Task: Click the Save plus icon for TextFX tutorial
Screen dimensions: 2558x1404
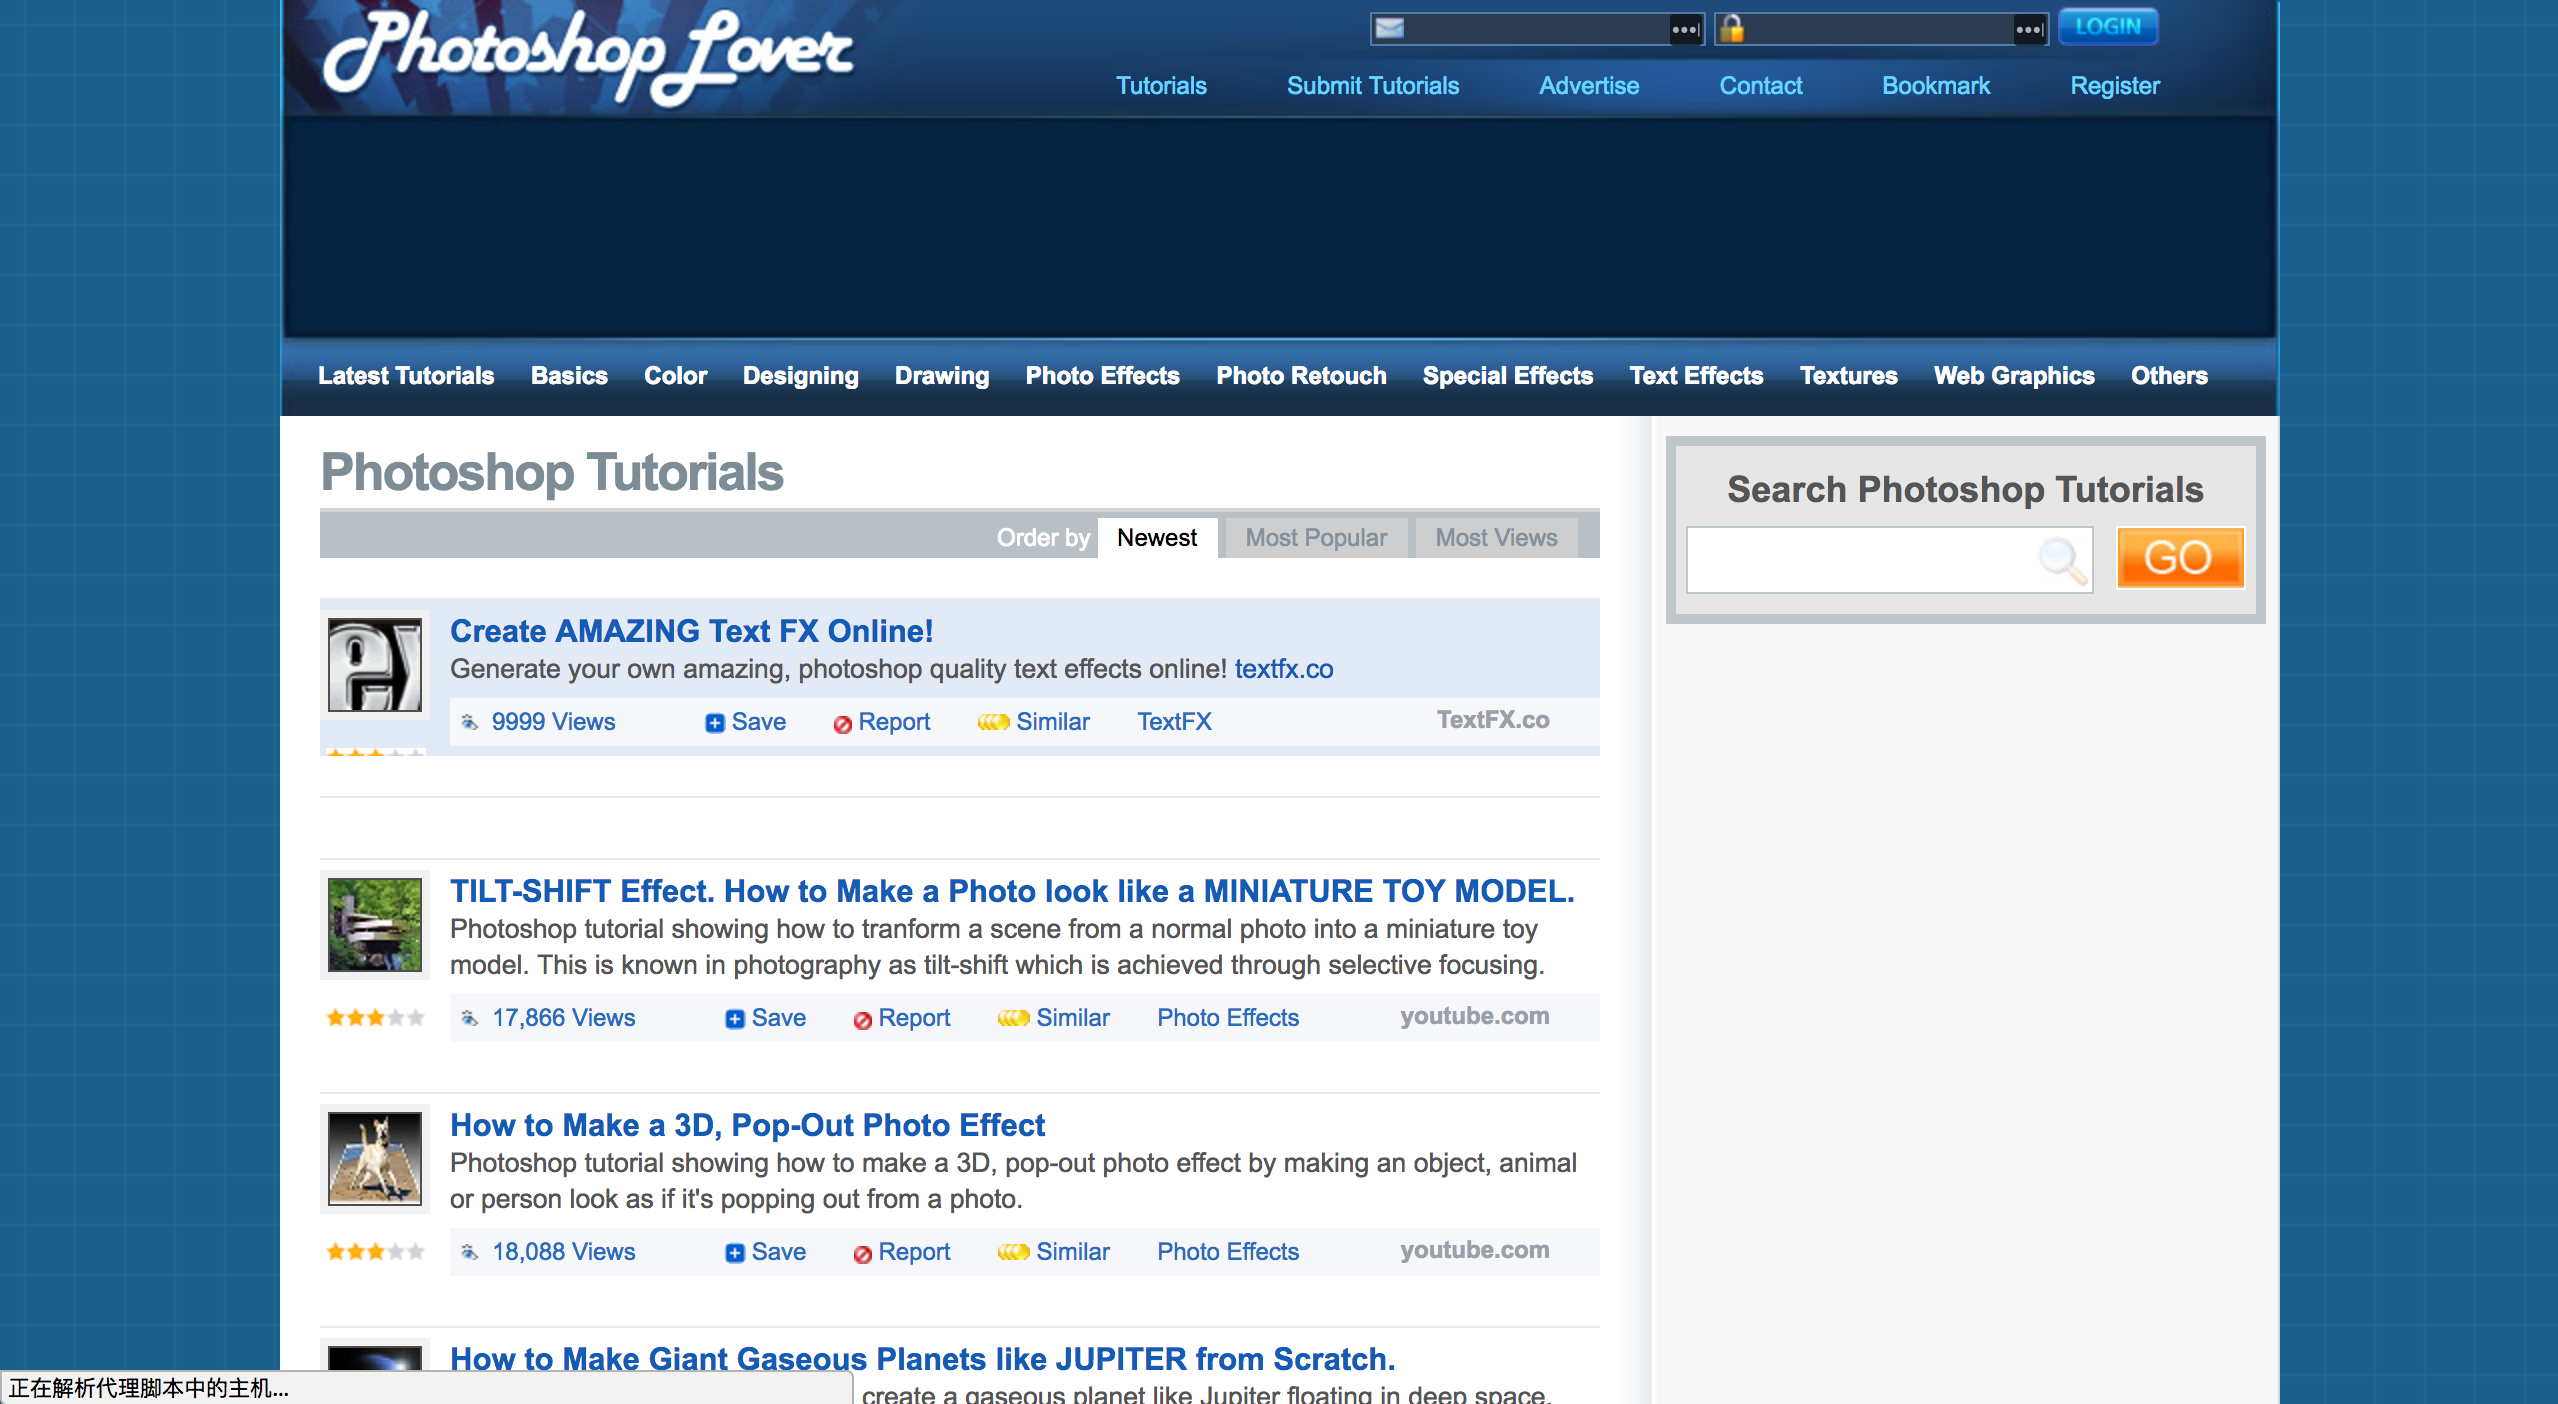Action: (714, 723)
